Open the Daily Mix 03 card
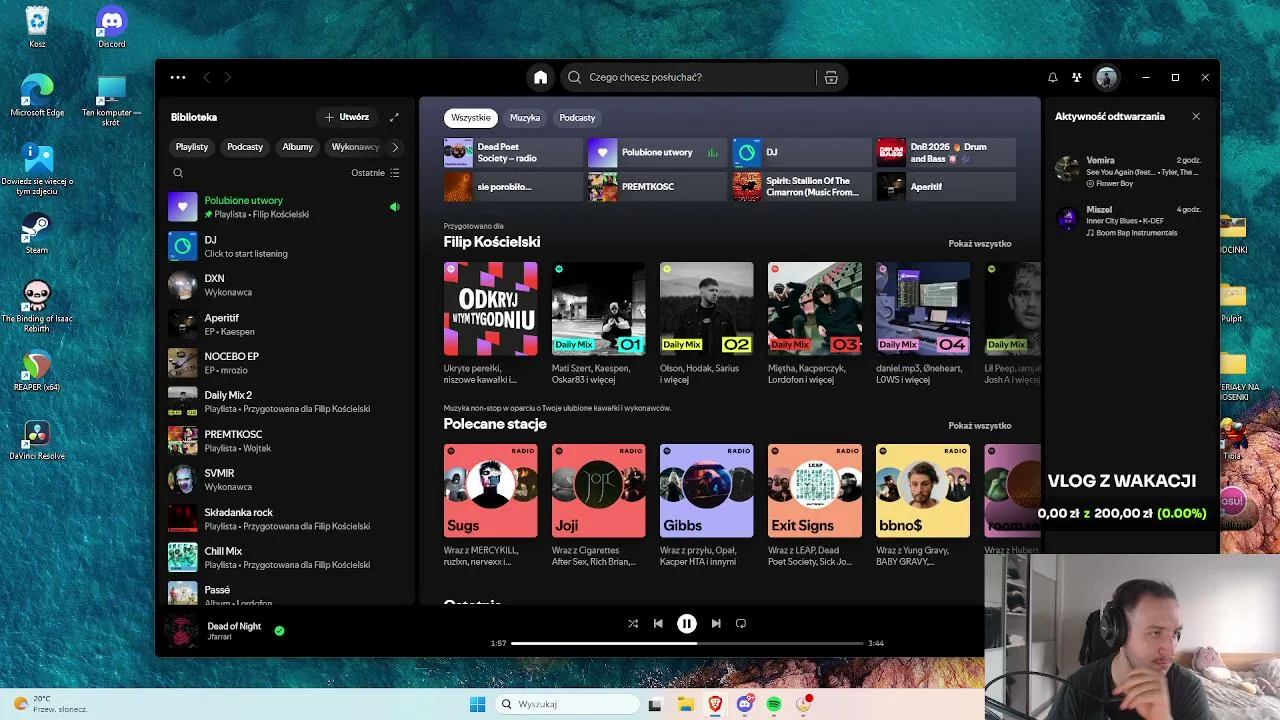This screenshot has width=1280, height=720. point(815,323)
